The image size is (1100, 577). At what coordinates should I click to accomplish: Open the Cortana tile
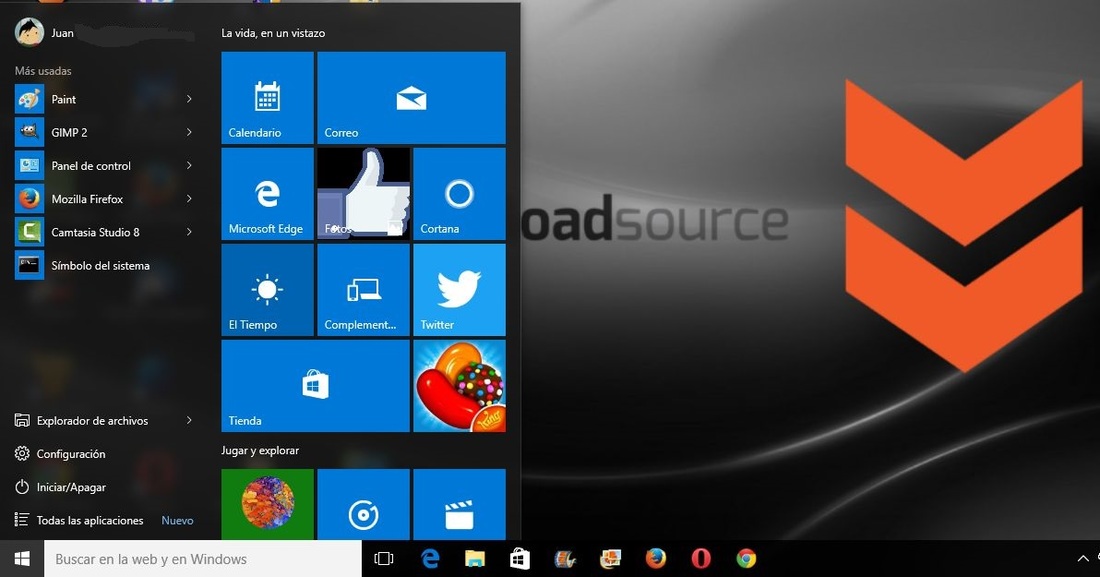(x=460, y=194)
